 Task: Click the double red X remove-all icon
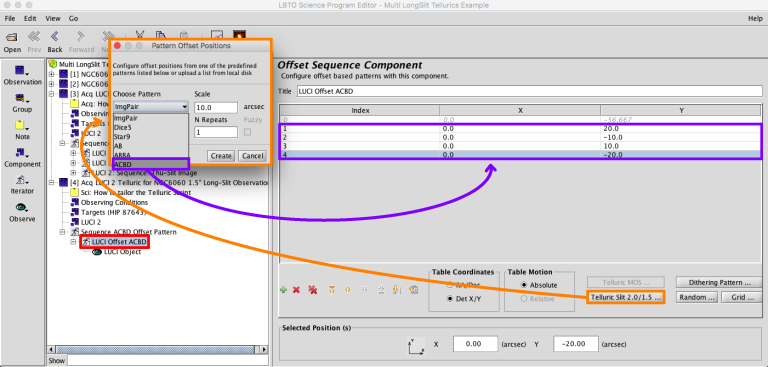click(x=312, y=290)
